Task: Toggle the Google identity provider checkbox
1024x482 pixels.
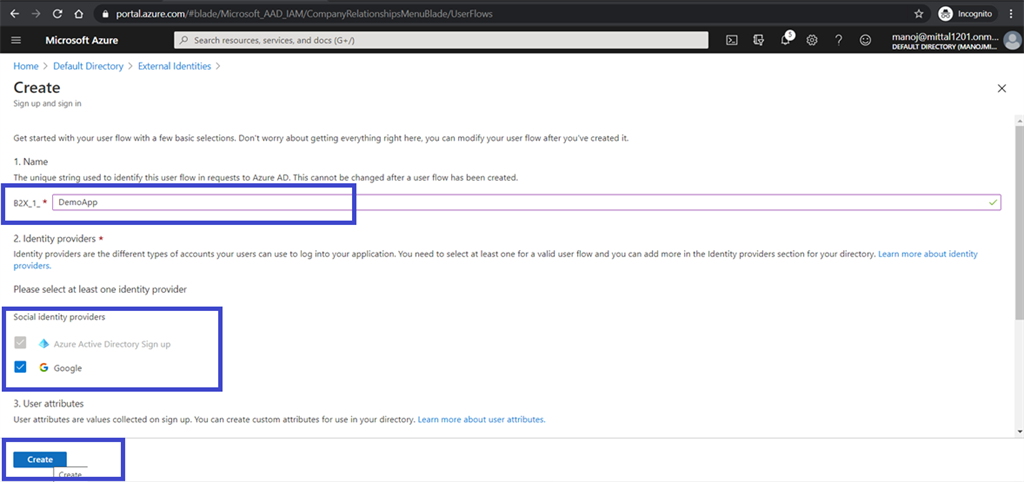Action: point(20,368)
